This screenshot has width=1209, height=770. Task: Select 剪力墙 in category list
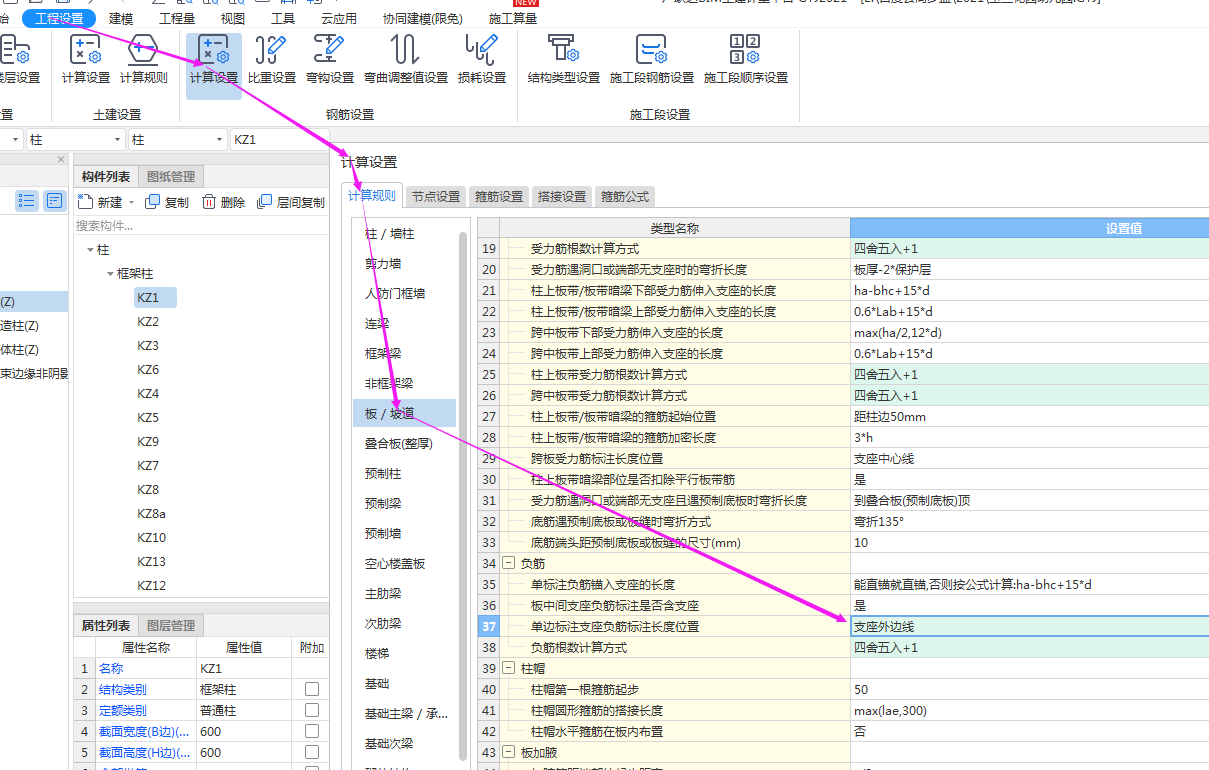[405, 263]
